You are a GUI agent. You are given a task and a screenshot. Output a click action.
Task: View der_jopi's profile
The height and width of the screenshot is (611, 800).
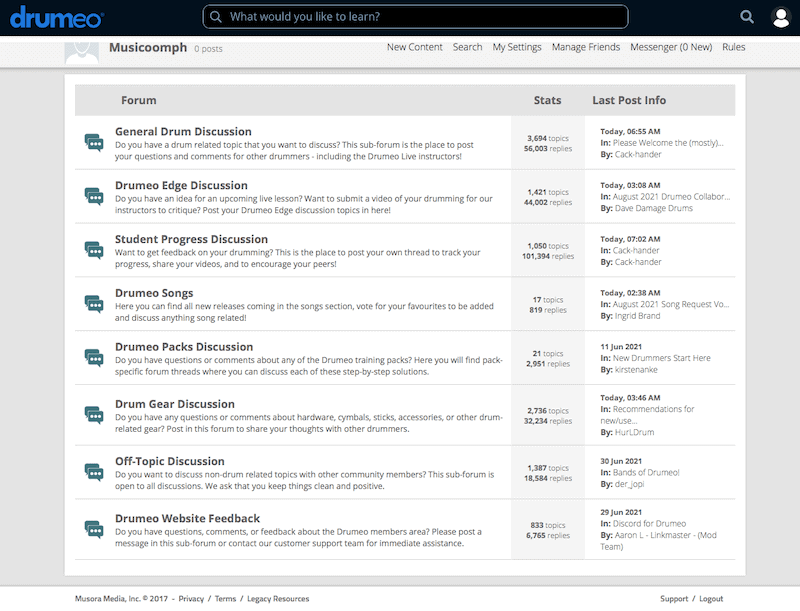pyautogui.click(x=629, y=484)
